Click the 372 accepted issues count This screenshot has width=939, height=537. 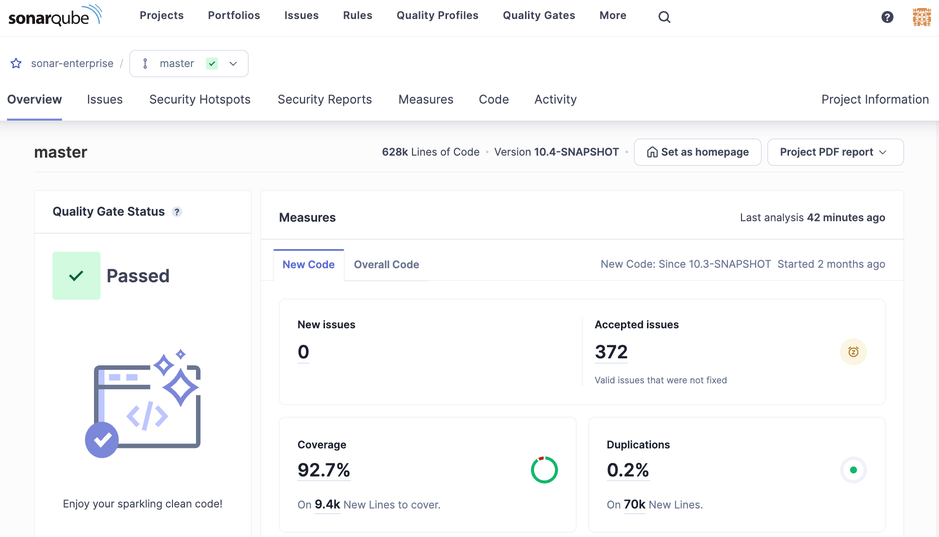click(611, 352)
